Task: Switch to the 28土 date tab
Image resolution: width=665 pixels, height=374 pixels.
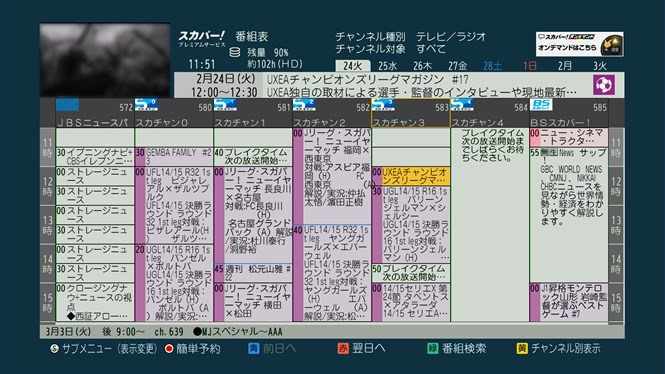Action: pos(492,66)
